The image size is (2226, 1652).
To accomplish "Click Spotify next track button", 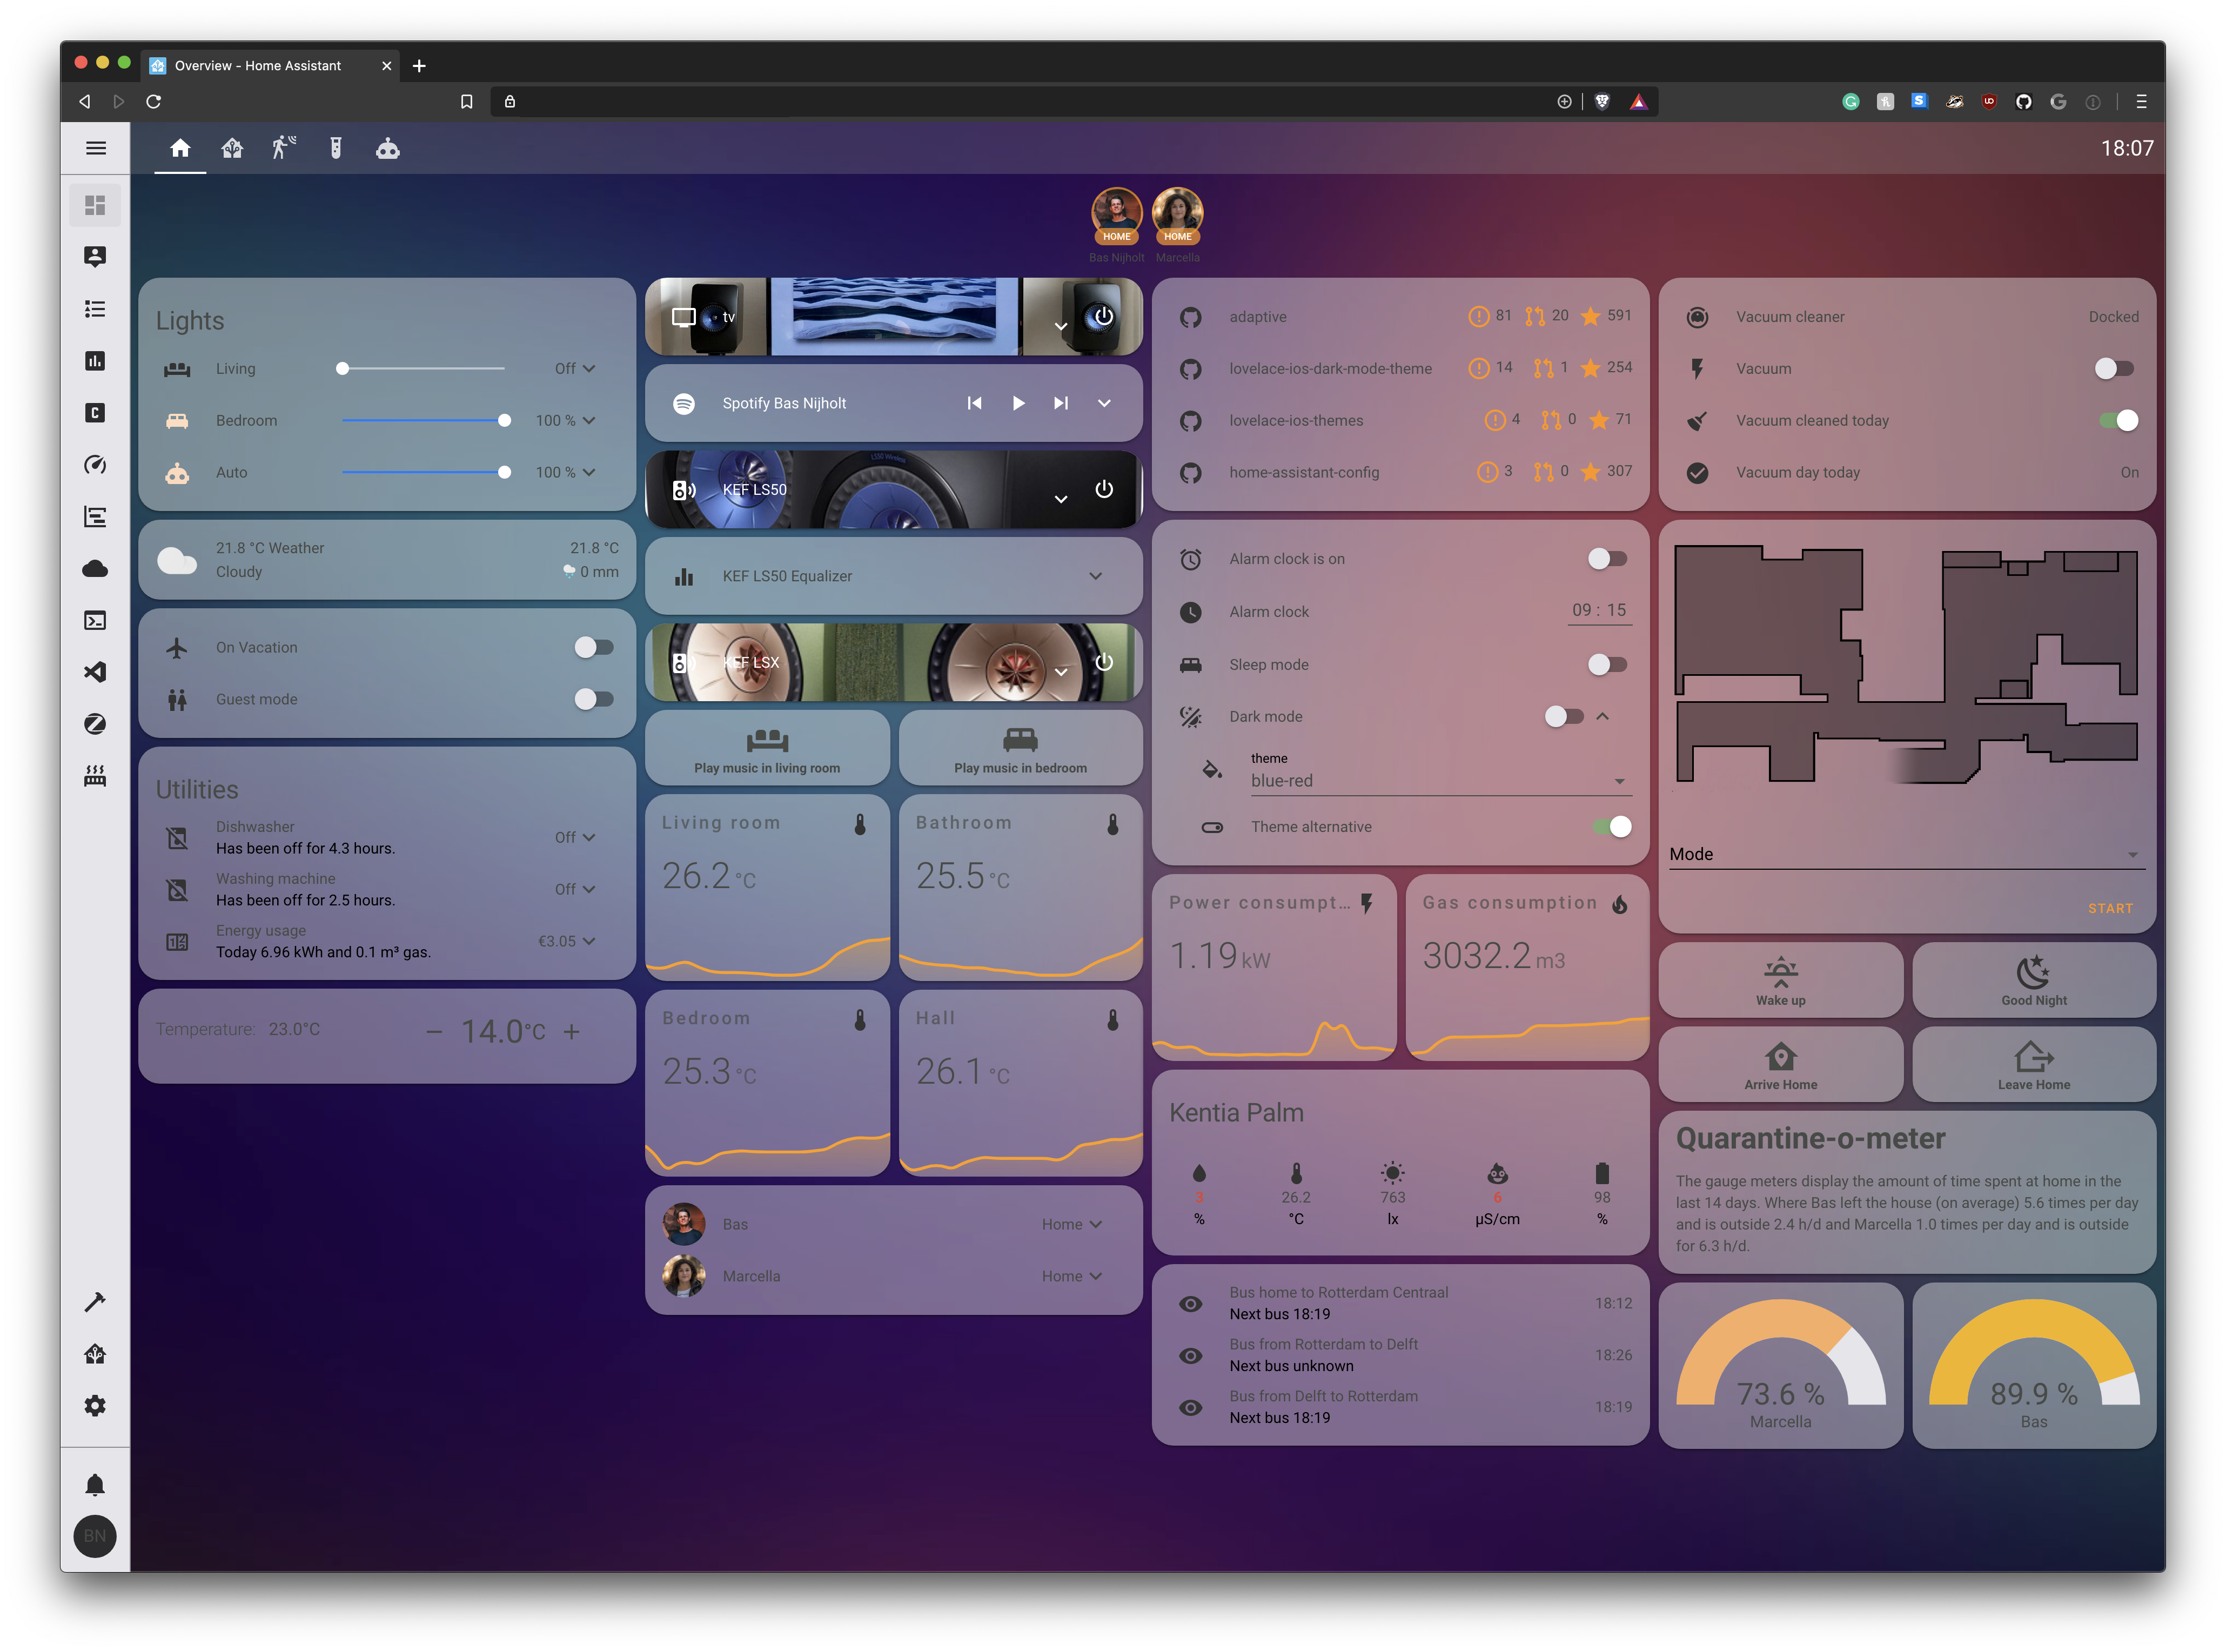I will [x=1060, y=403].
